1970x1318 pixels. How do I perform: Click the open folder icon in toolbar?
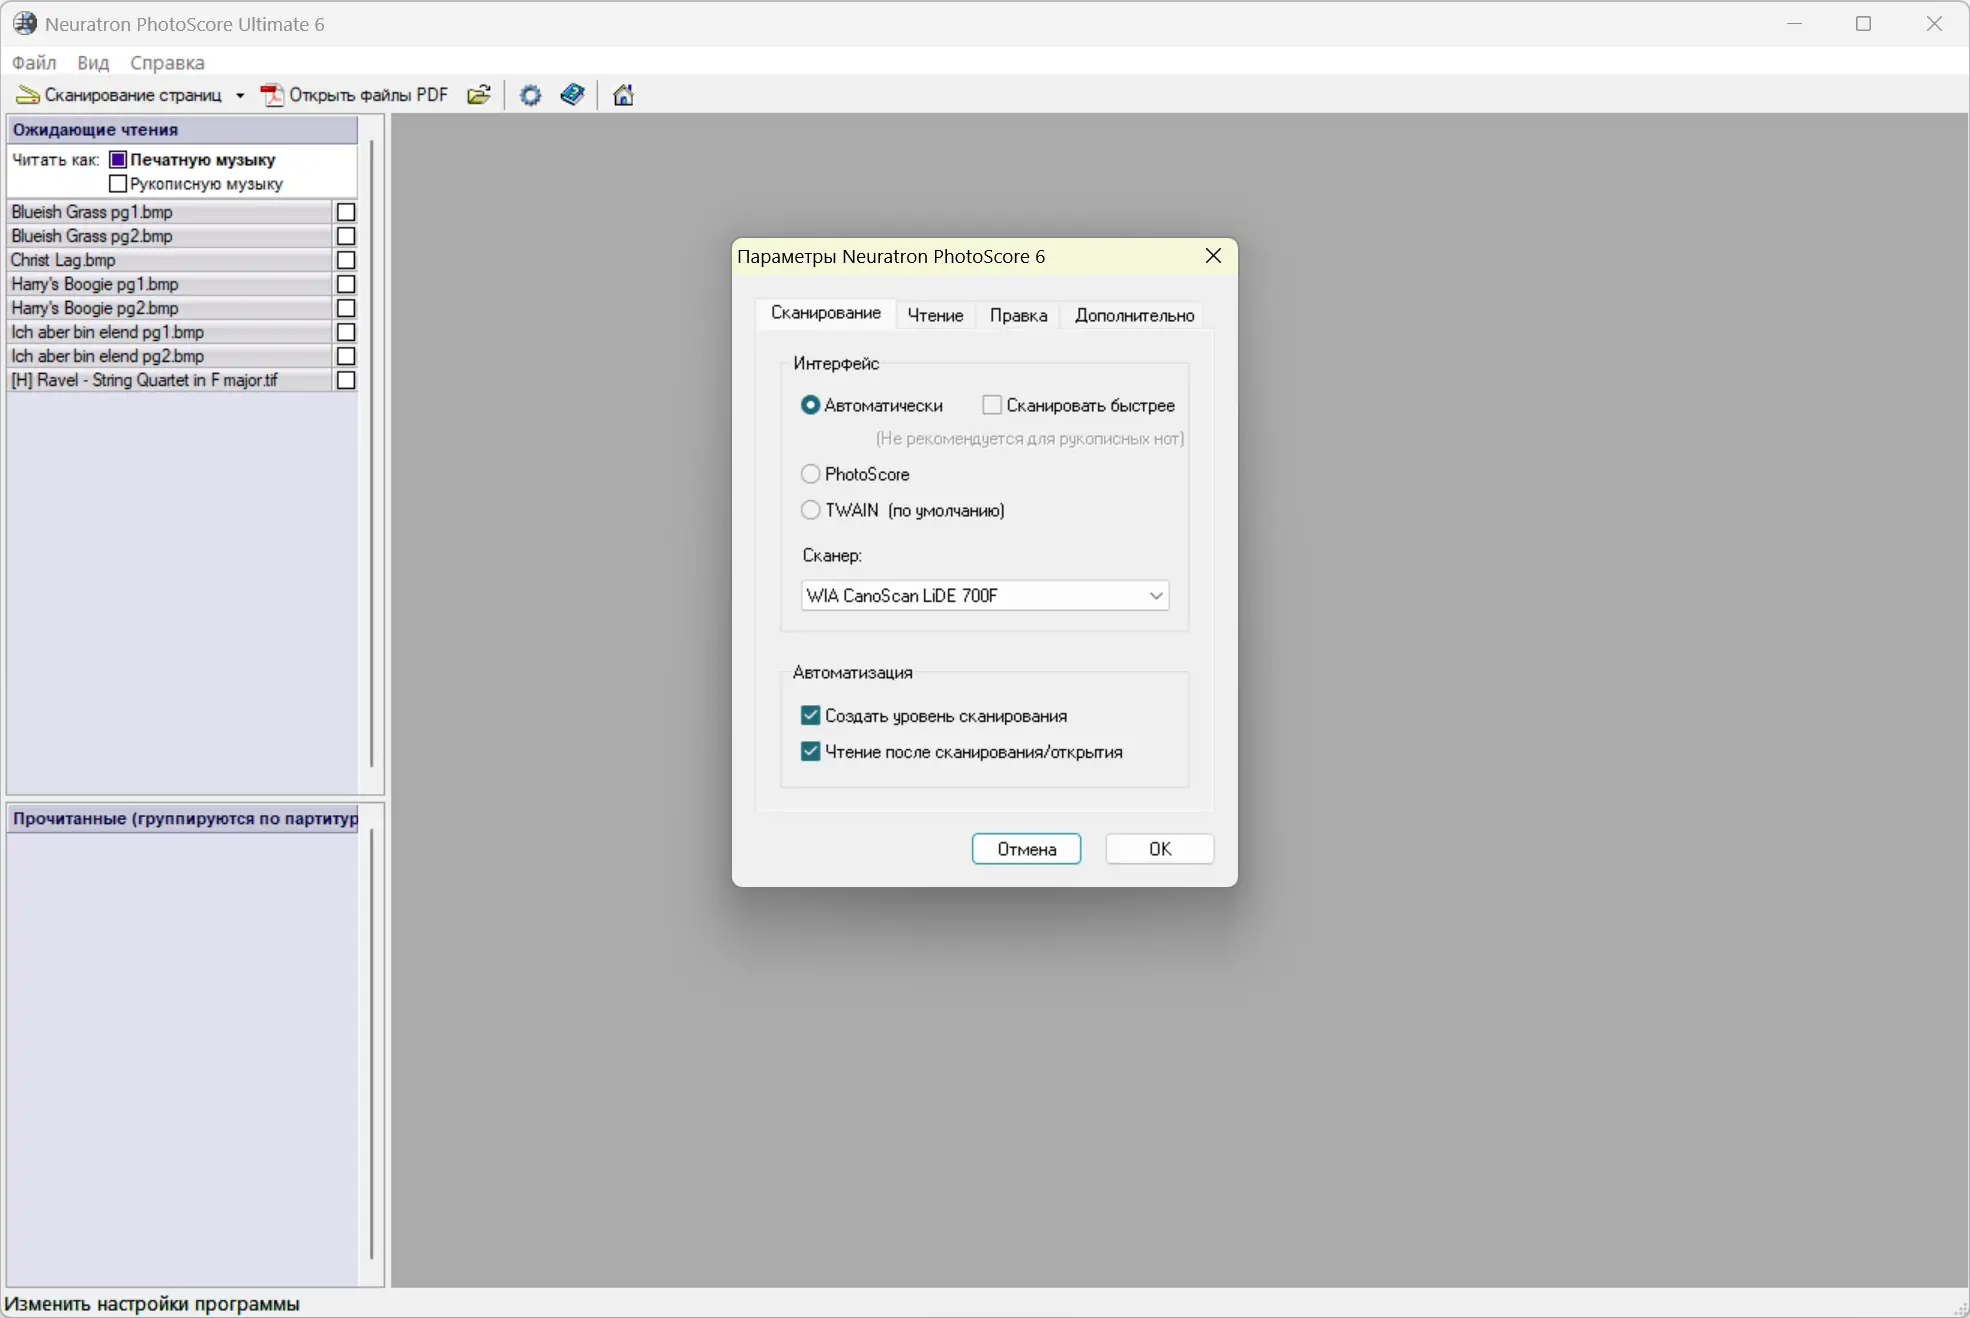pos(479,95)
